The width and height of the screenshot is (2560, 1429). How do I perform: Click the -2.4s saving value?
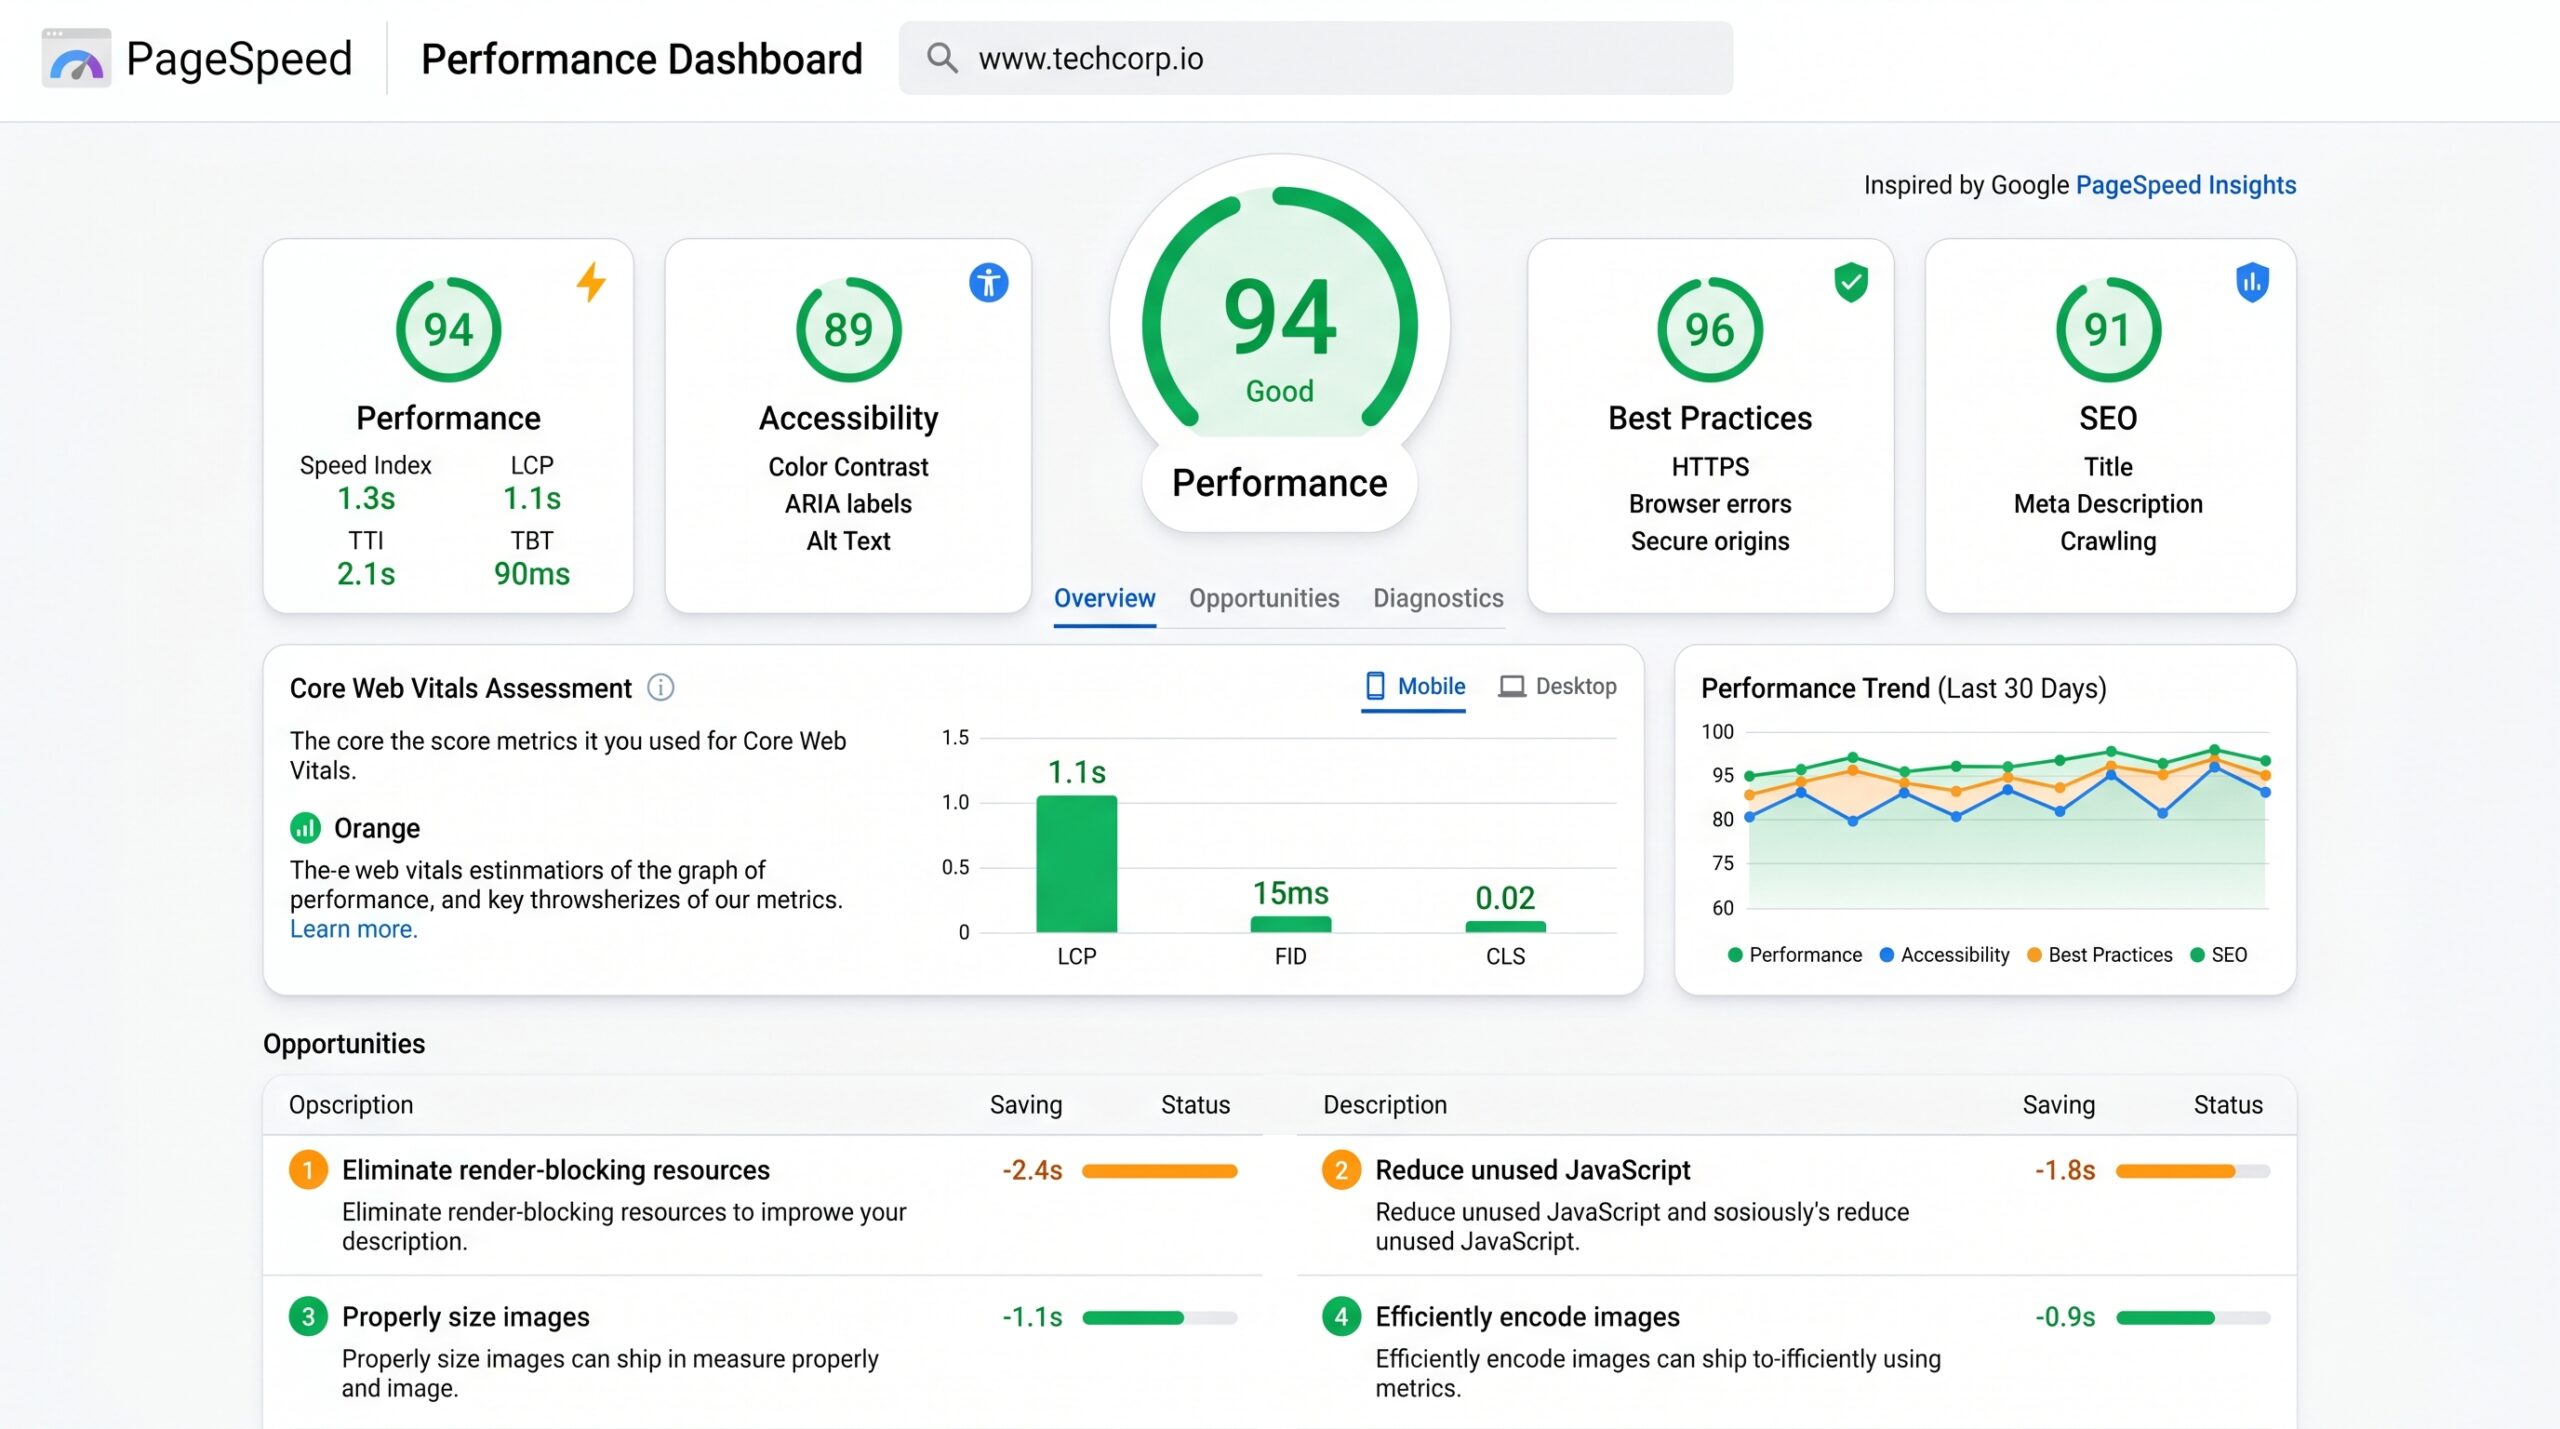coord(1032,1170)
